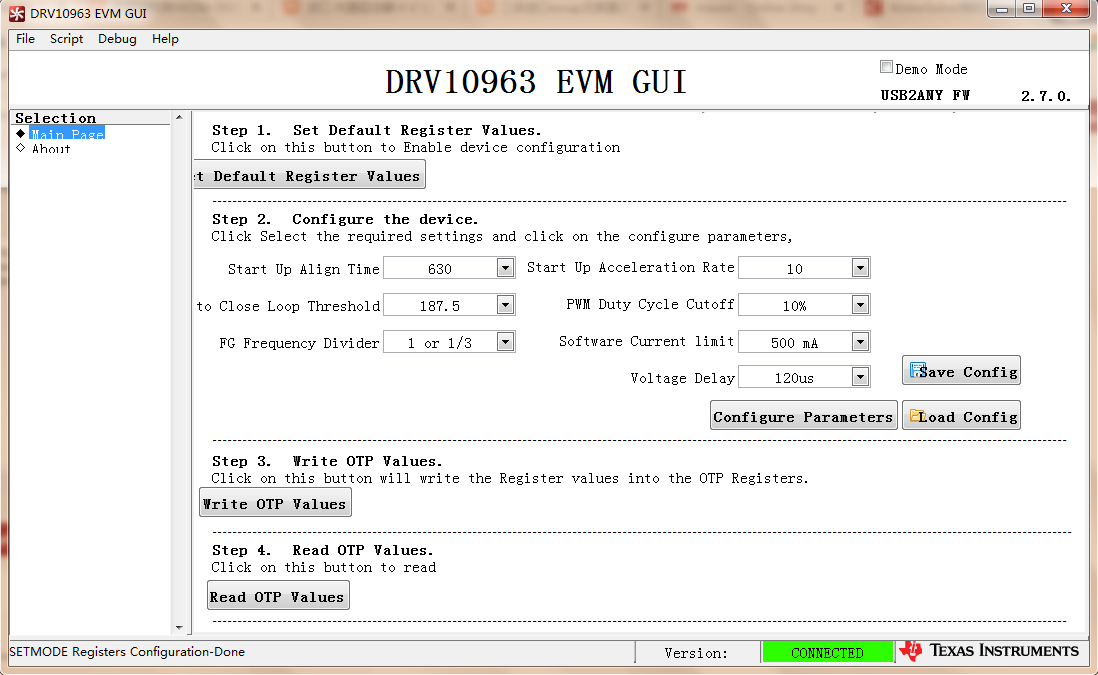
Task: Click Set Default Register Values button
Action: coord(310,176)
